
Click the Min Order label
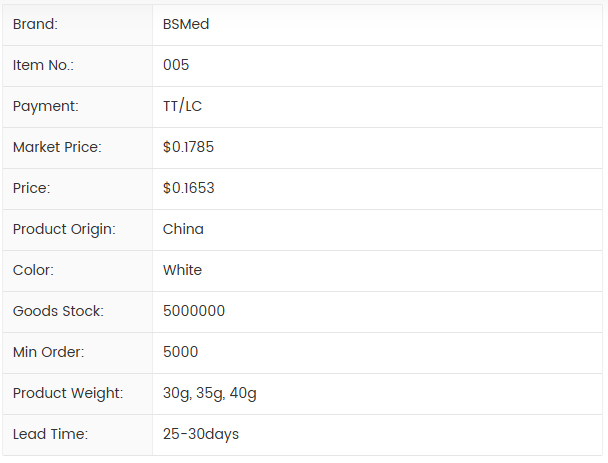point(48,352)
